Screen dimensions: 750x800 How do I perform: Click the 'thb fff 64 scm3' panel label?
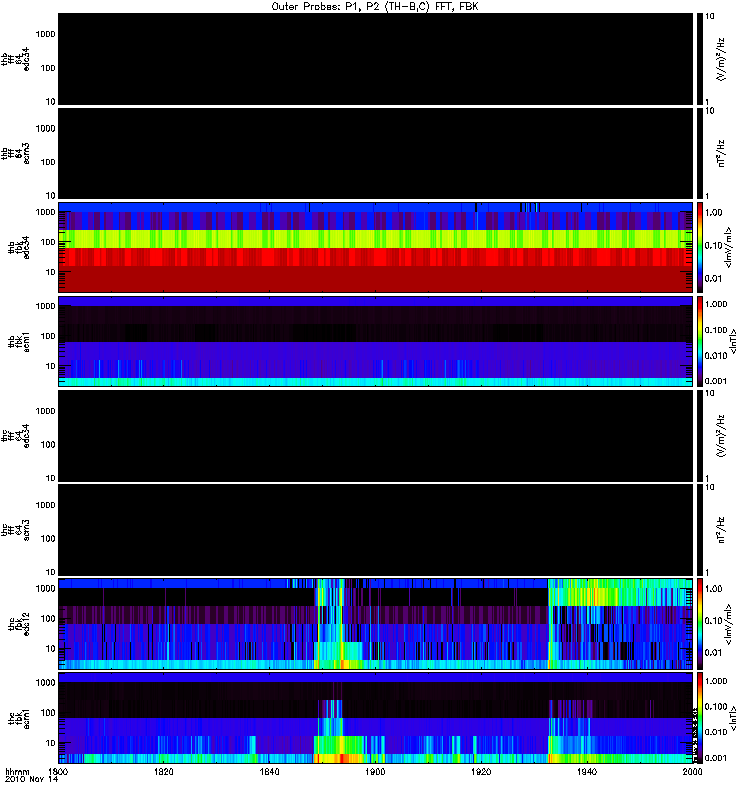click(15, 153)
